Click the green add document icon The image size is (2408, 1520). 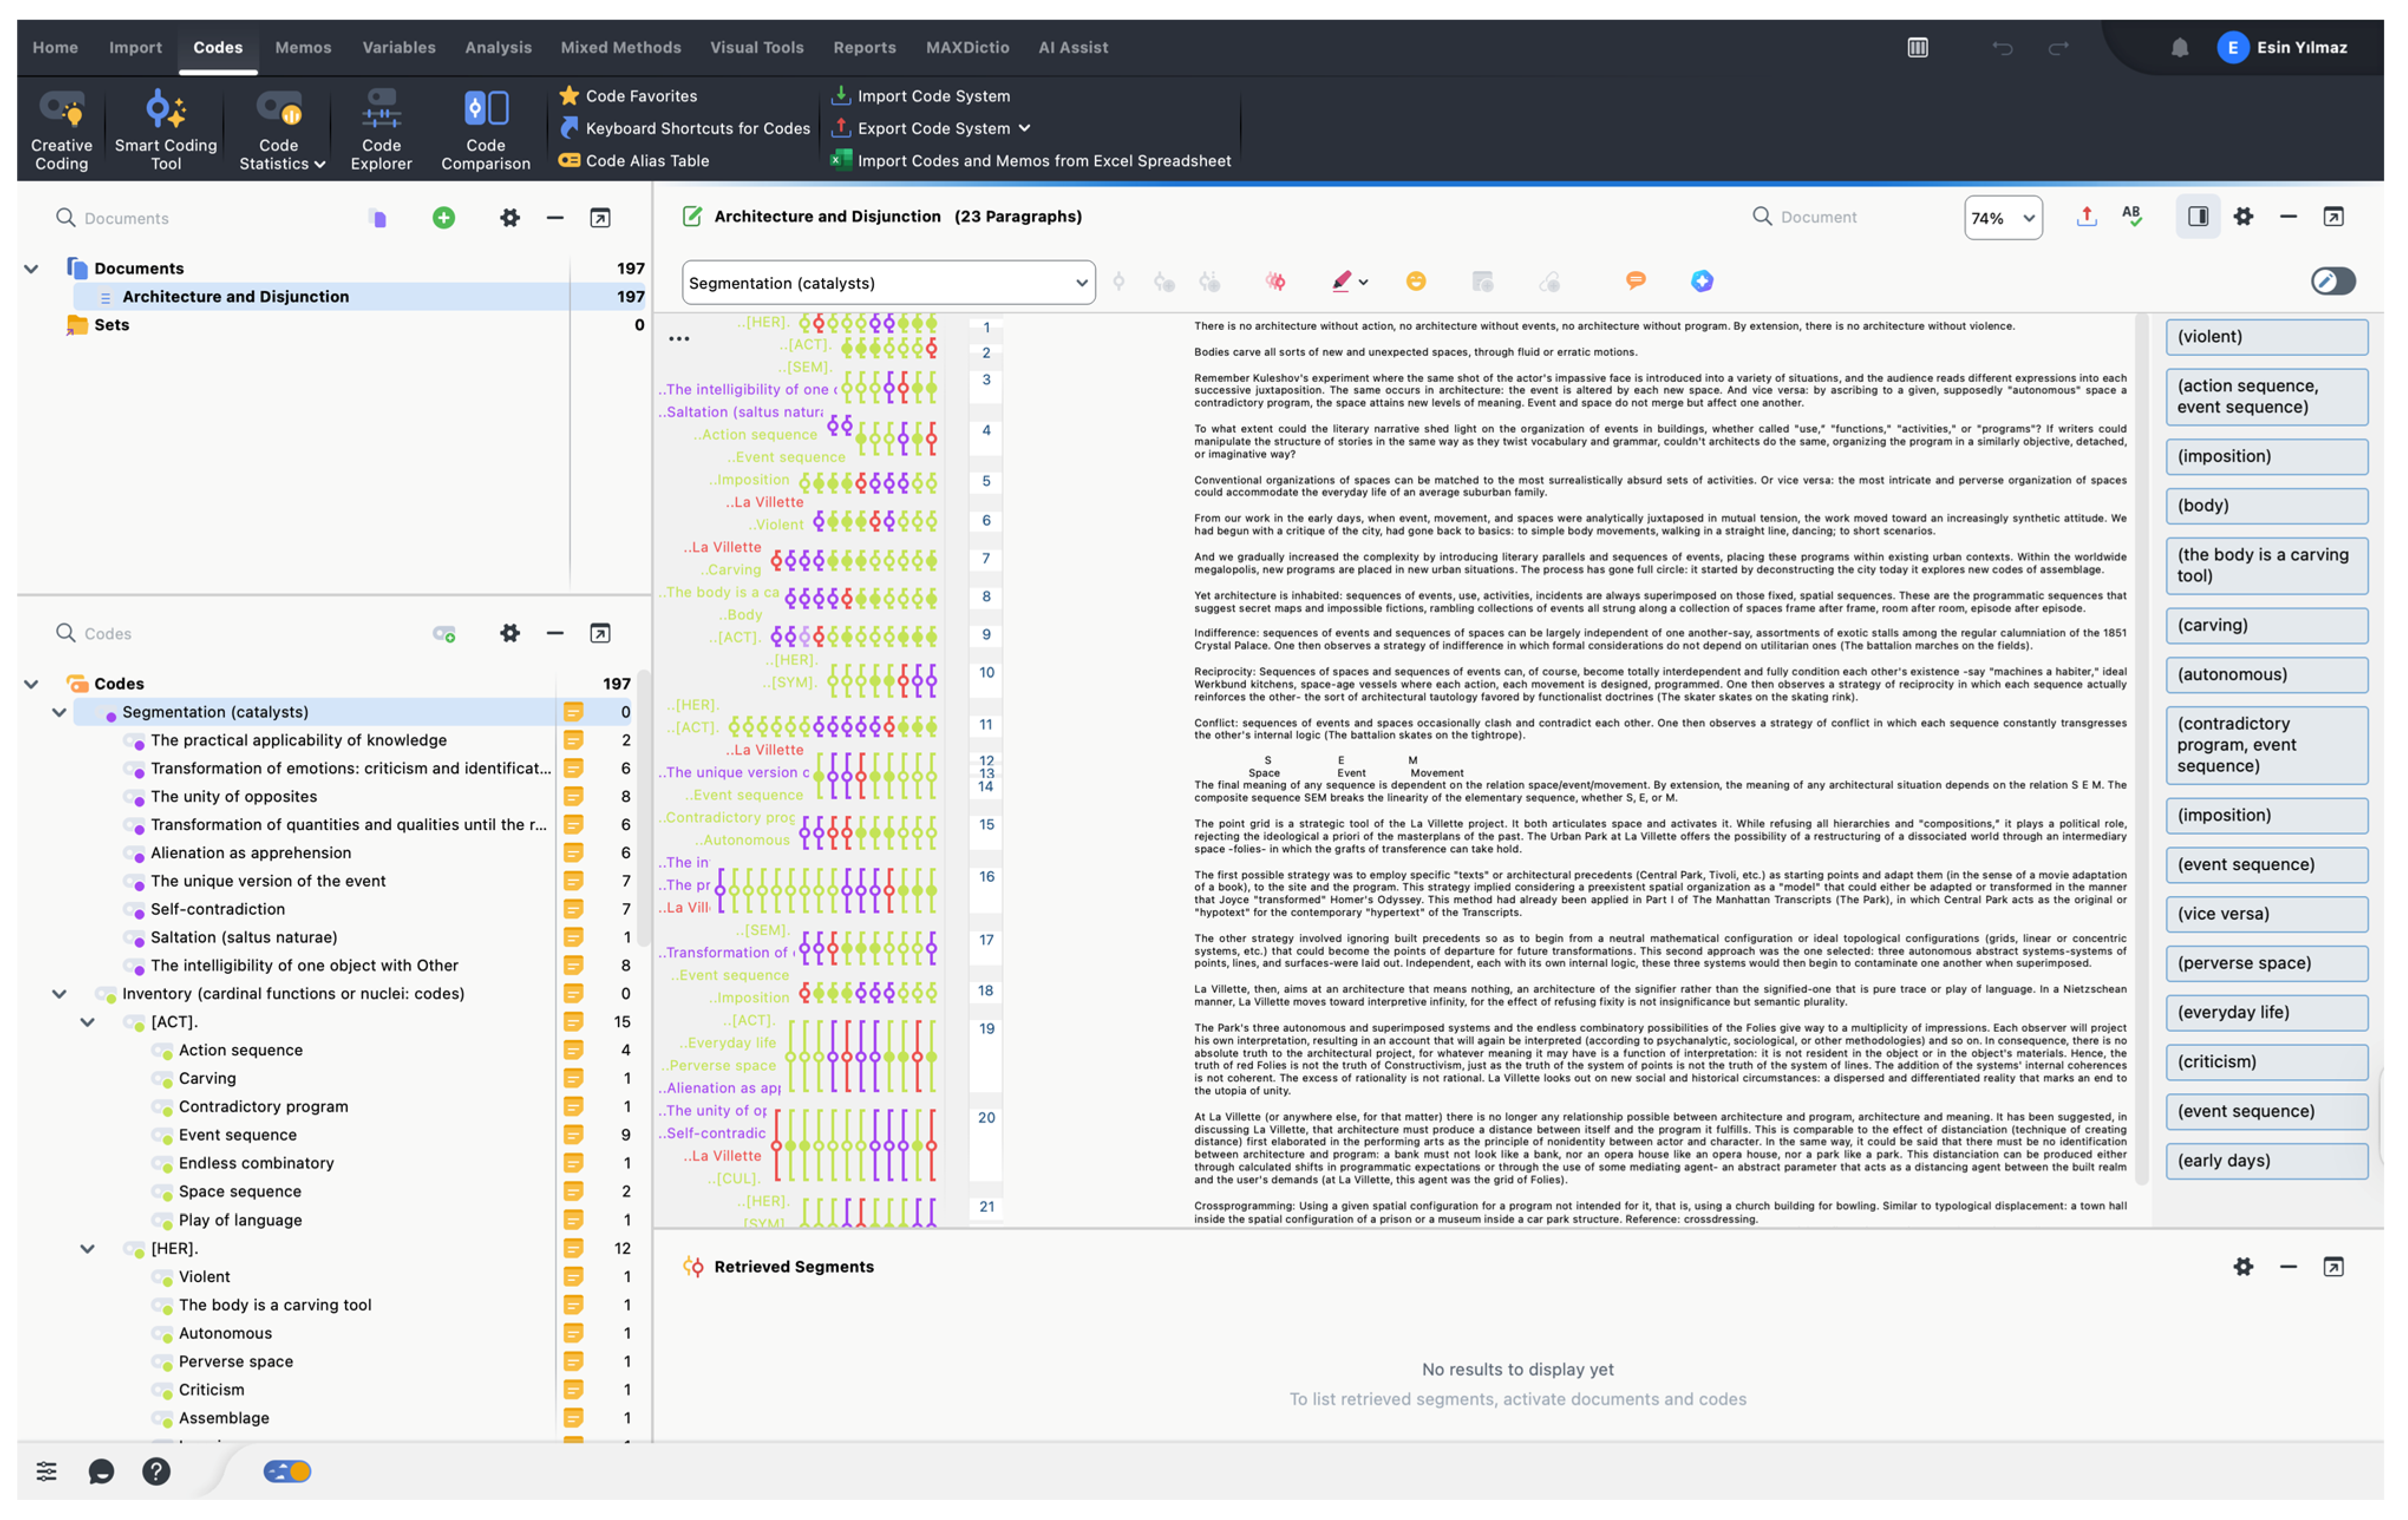tap(443, 218)
